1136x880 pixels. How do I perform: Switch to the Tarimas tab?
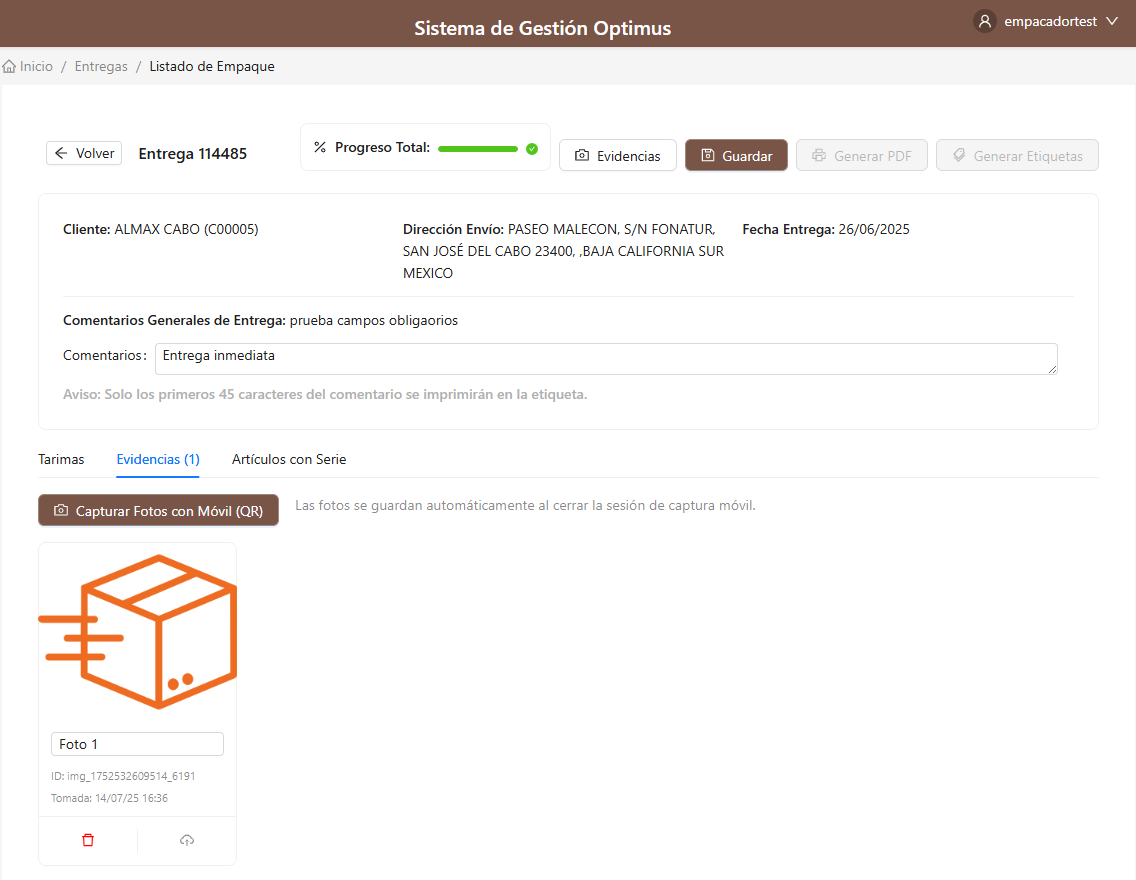pos(61,459)
